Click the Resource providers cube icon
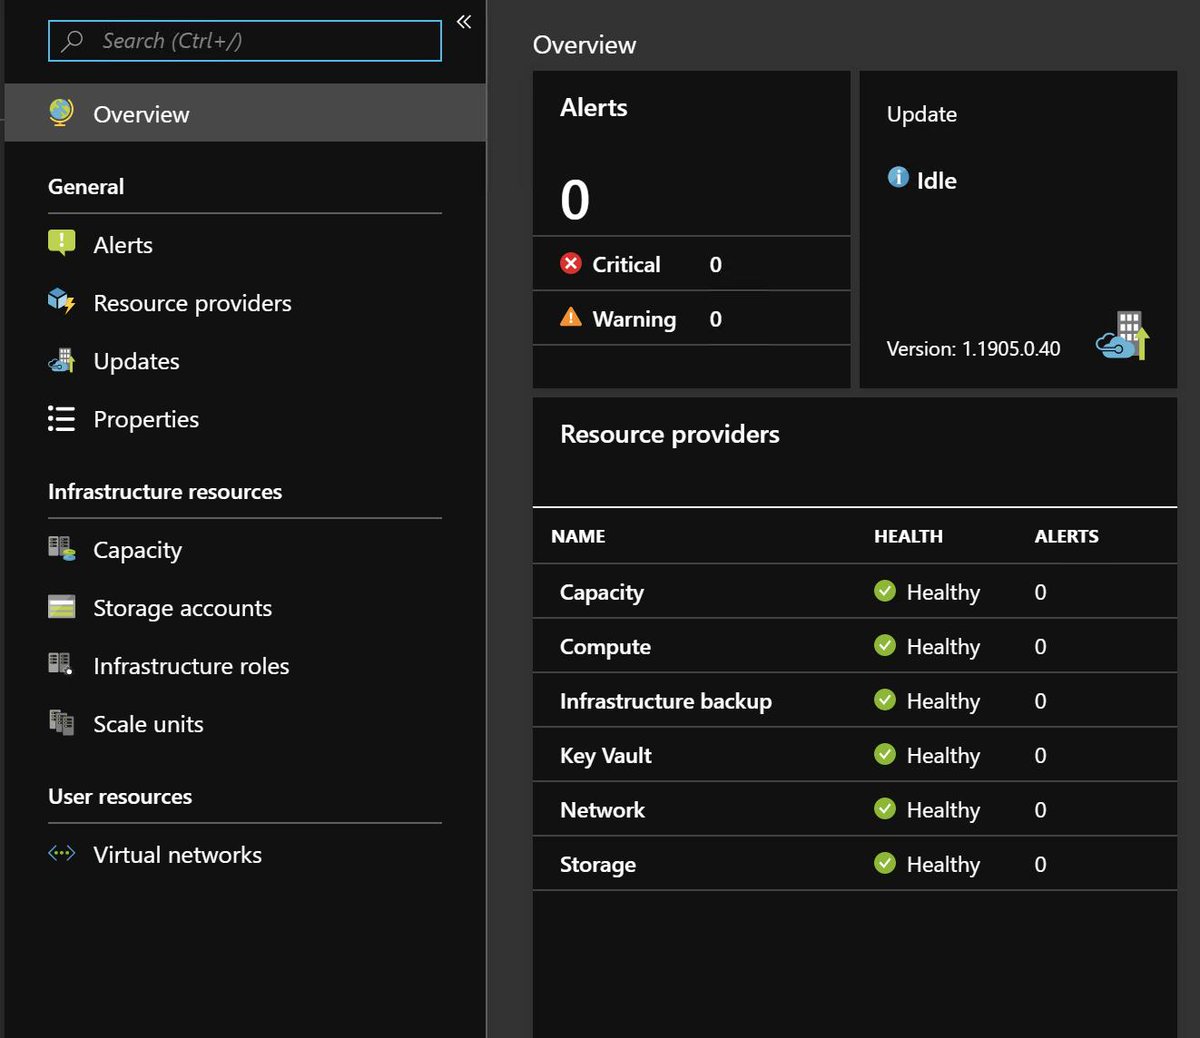 point(61,301)
